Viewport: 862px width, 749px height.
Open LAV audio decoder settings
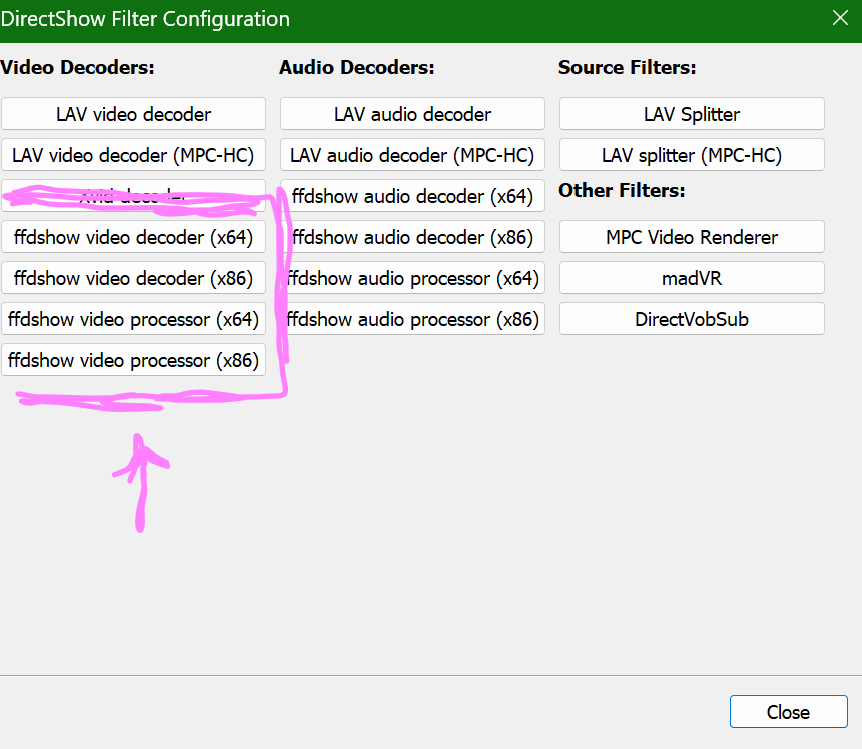412,114
